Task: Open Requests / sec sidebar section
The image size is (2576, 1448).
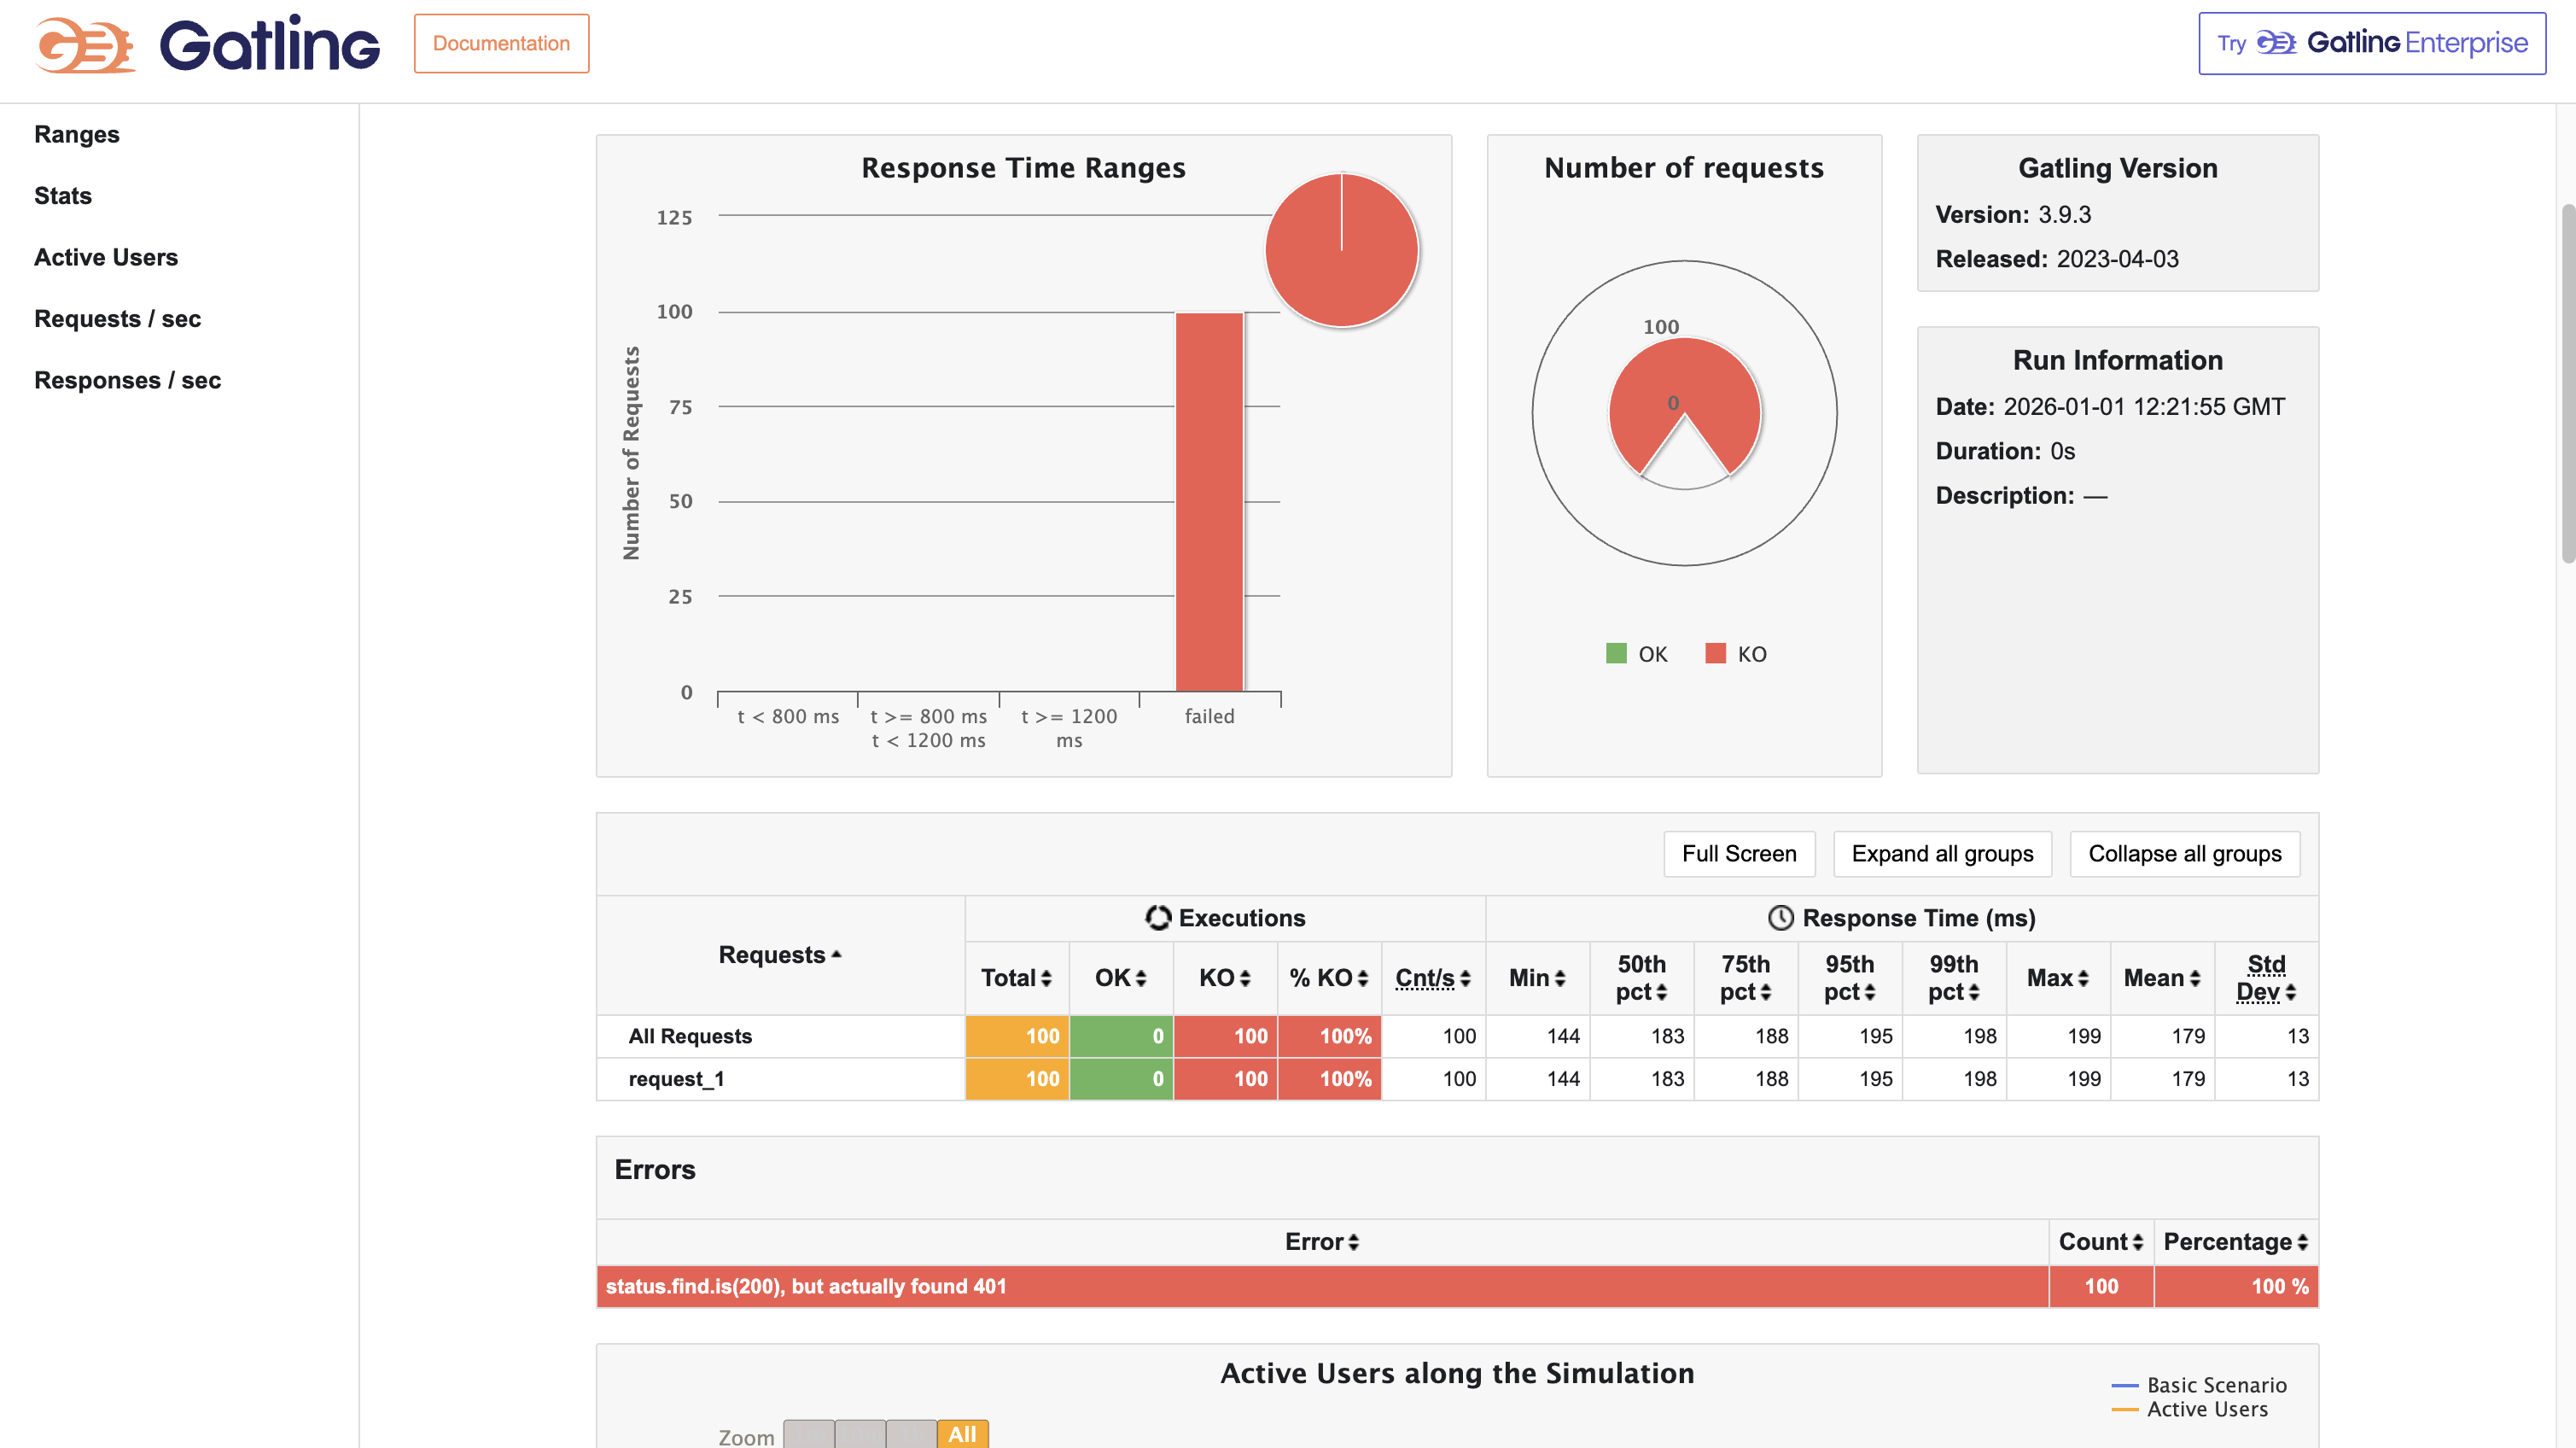Action: [x=118, y=319]
